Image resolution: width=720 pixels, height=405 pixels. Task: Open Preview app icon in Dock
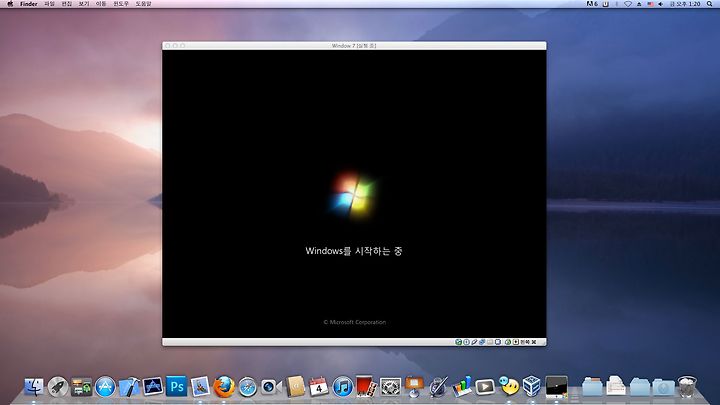(x=200, y=387)
